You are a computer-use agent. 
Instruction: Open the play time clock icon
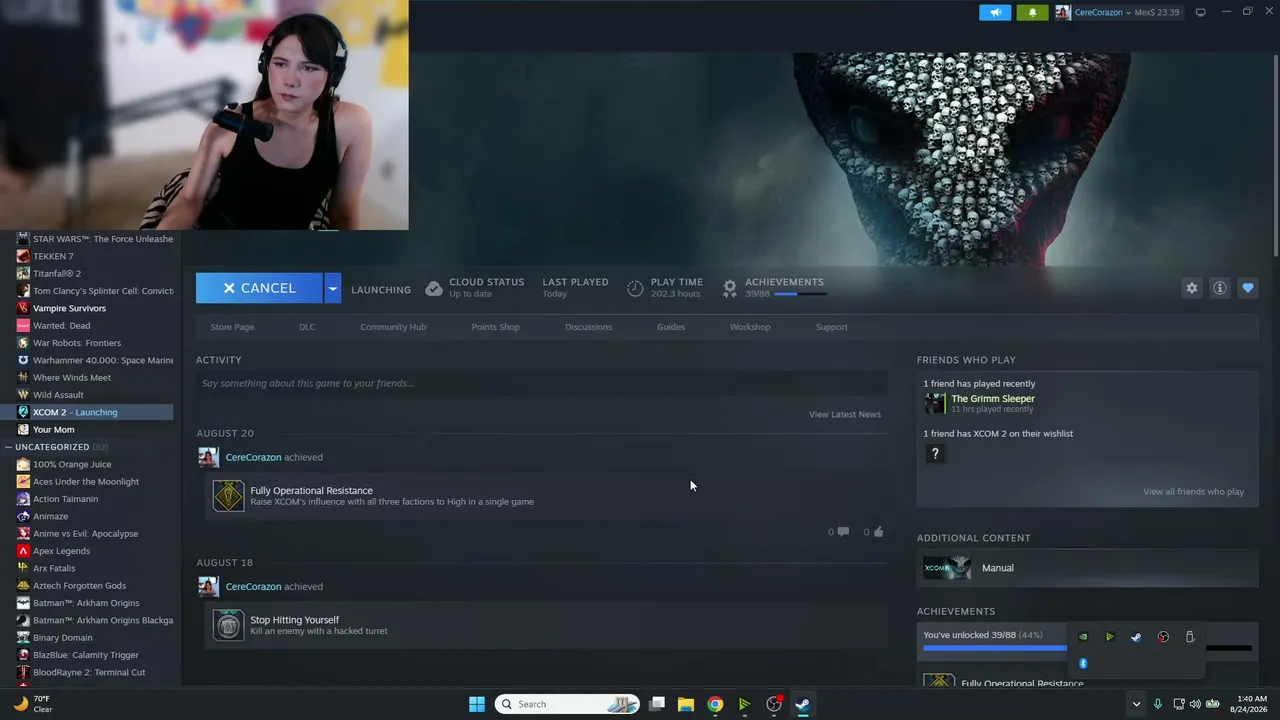(635, 288)
